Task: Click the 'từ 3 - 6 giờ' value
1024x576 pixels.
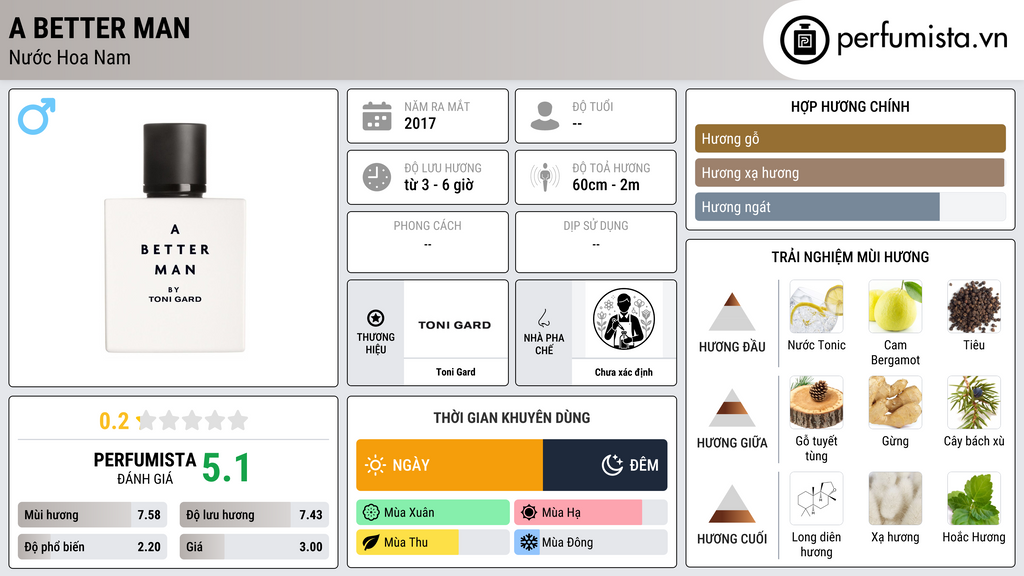Action: point(439,185)
